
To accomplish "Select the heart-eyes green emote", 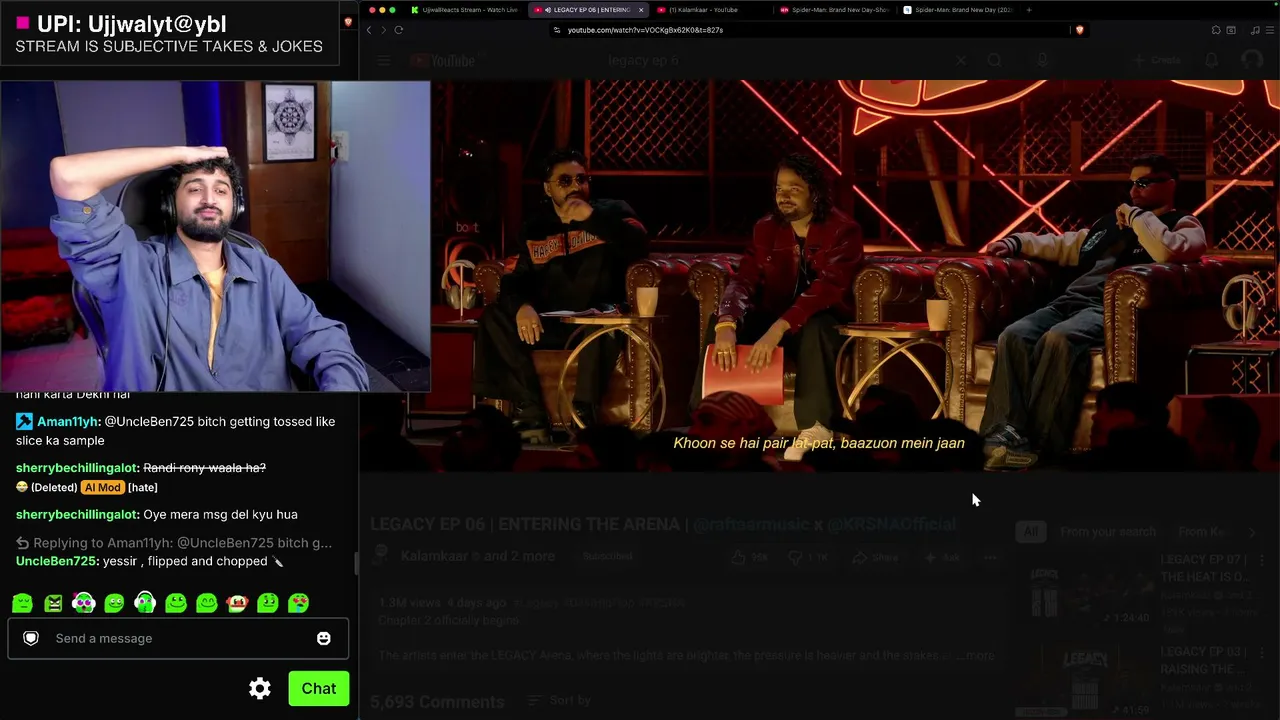I will pyautogui.click(x=298, y=603).
